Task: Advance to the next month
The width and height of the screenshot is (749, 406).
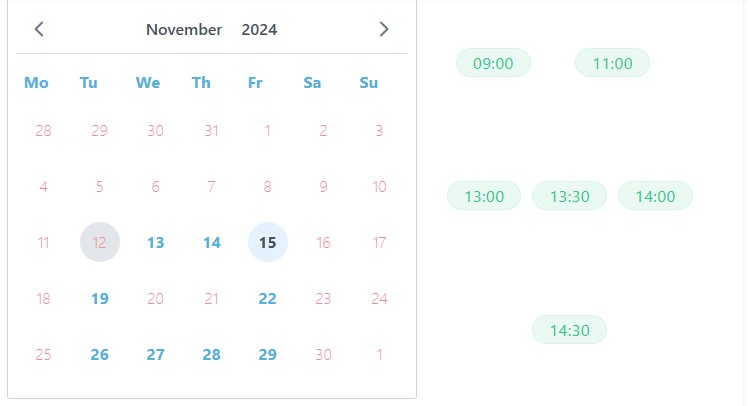Action: click(384, 29)
